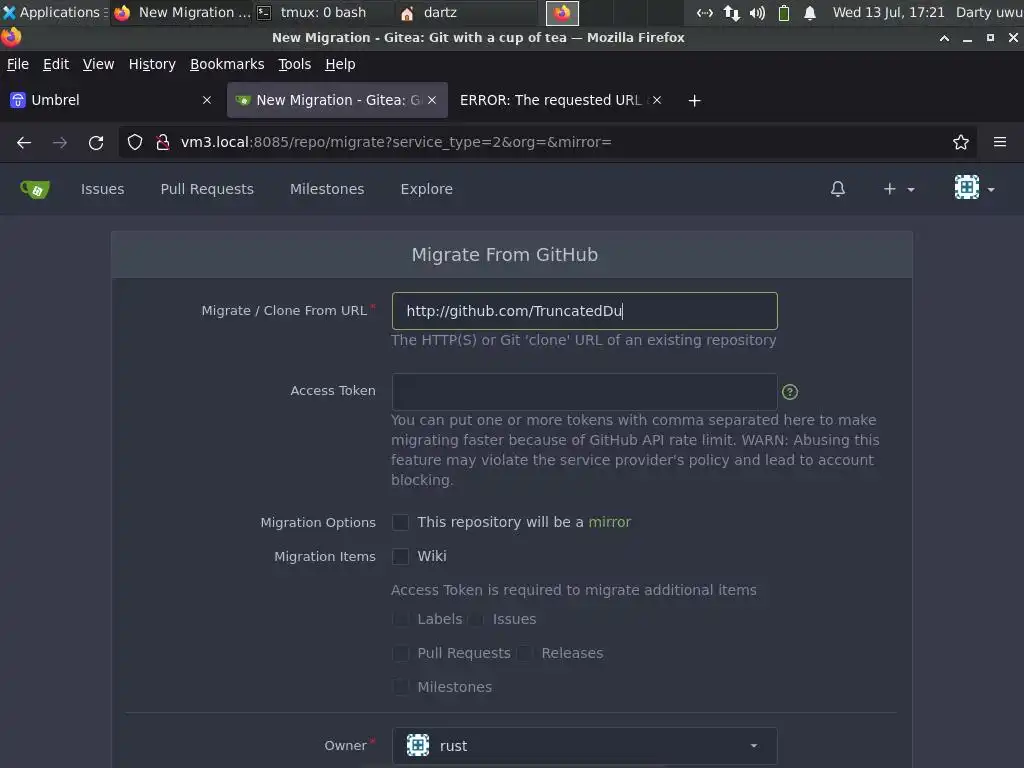Image resolution: width=1024 pixels, height=768 pixels.
Task: Reload the current page
Action: (x=96, y=142)
